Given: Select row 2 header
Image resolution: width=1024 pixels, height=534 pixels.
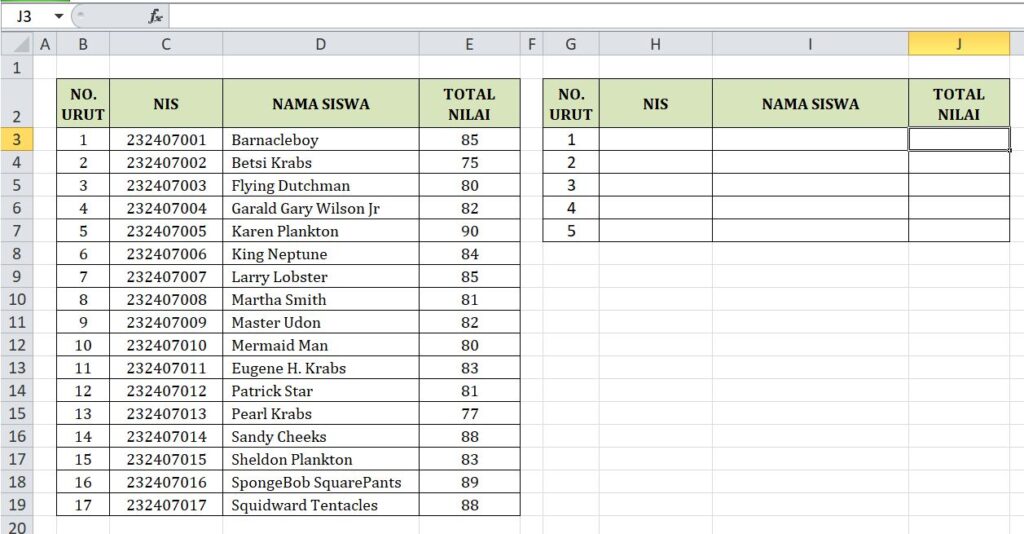Looking at the screenshot, I should point(17,103).
